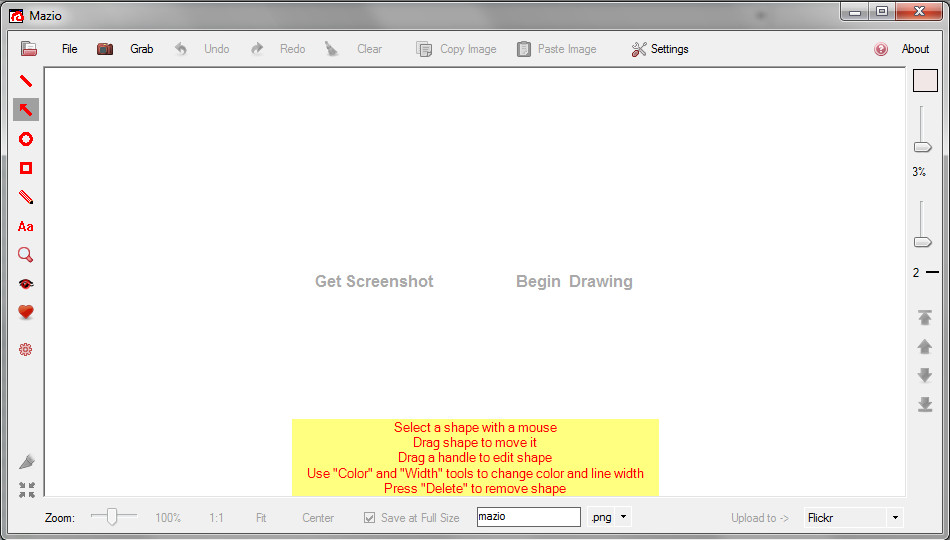Click Get Screenshot in the canvas
This screenshot has width=950, height=540.
click(374, 281)
